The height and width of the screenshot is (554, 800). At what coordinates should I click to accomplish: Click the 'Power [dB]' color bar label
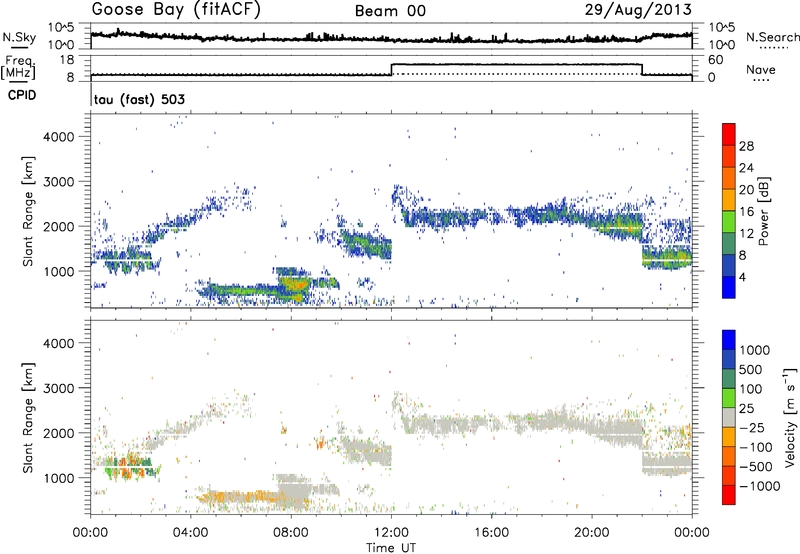point(763,211)
